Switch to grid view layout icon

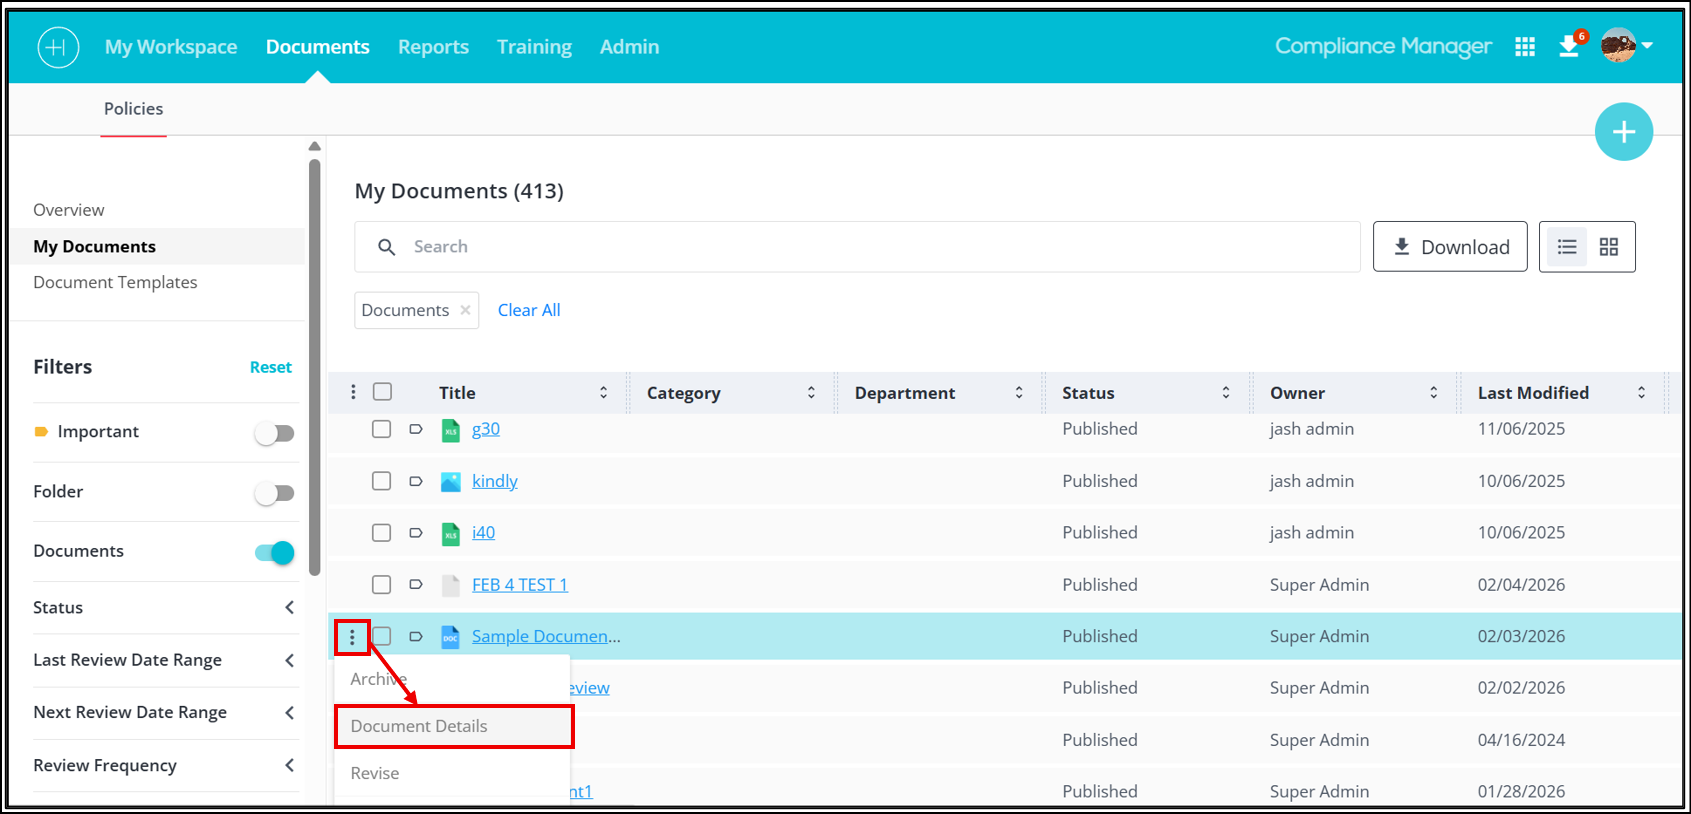coord(1608,247)
